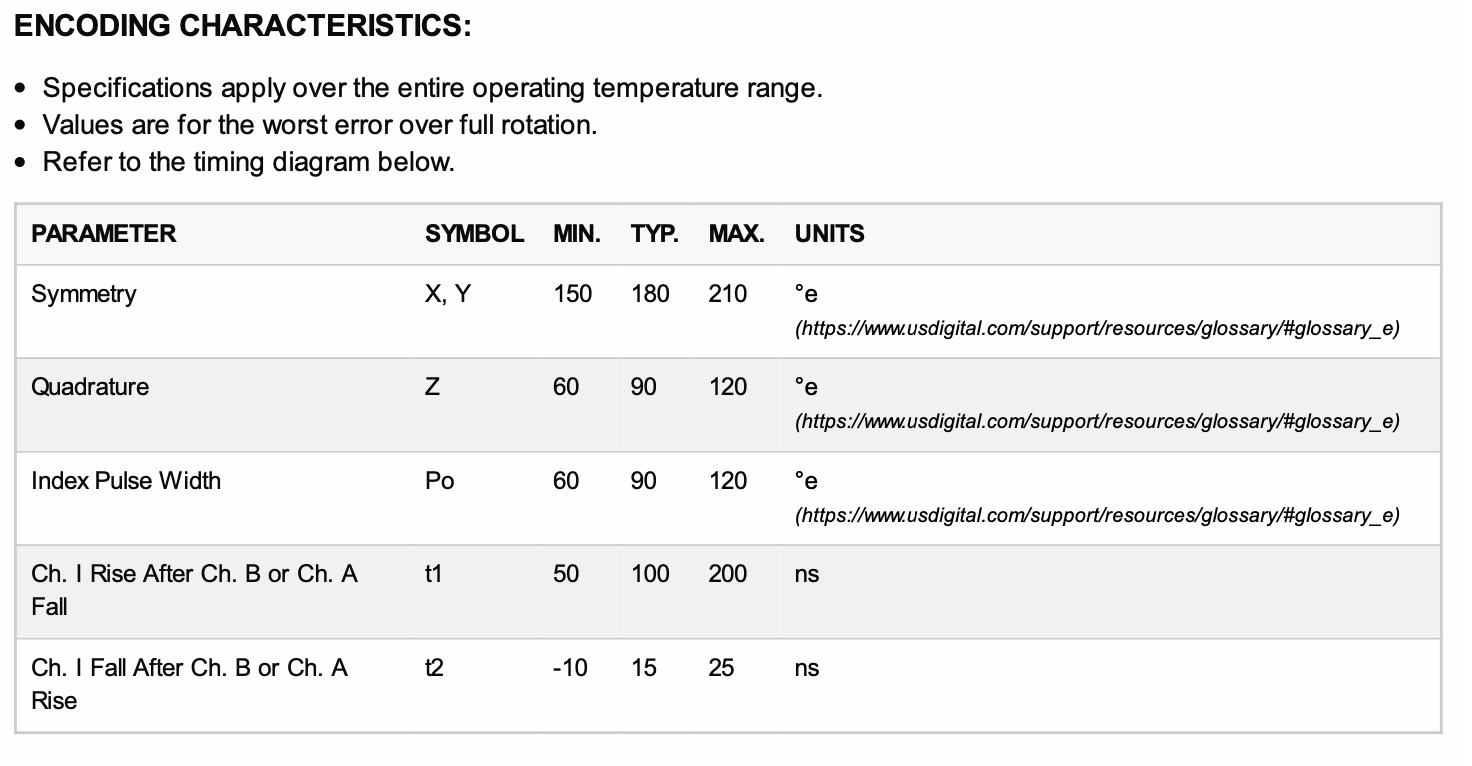Click the ENCODING CHARACTERISTICS heading

[243, 27]
